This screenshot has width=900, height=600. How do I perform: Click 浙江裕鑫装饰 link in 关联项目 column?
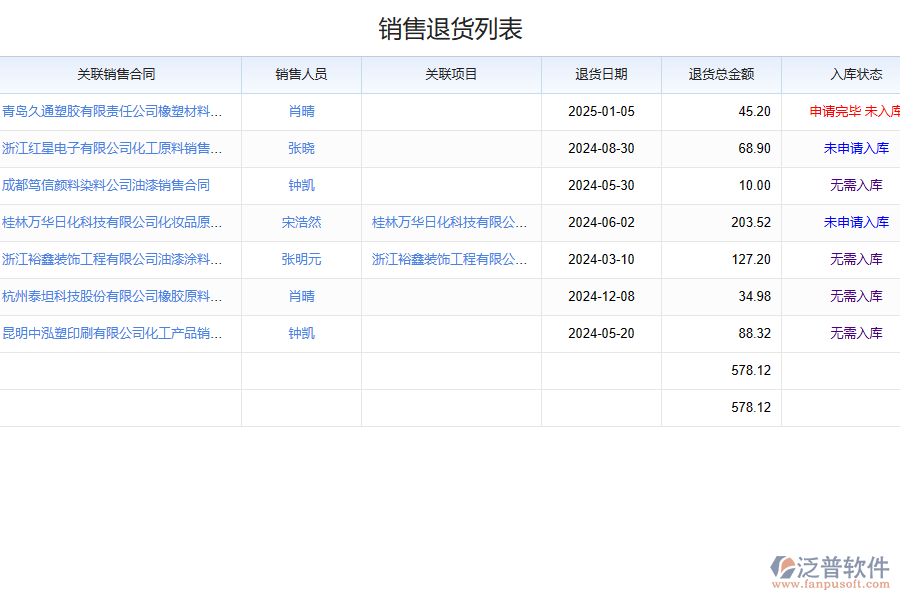(x=450, y=259)
